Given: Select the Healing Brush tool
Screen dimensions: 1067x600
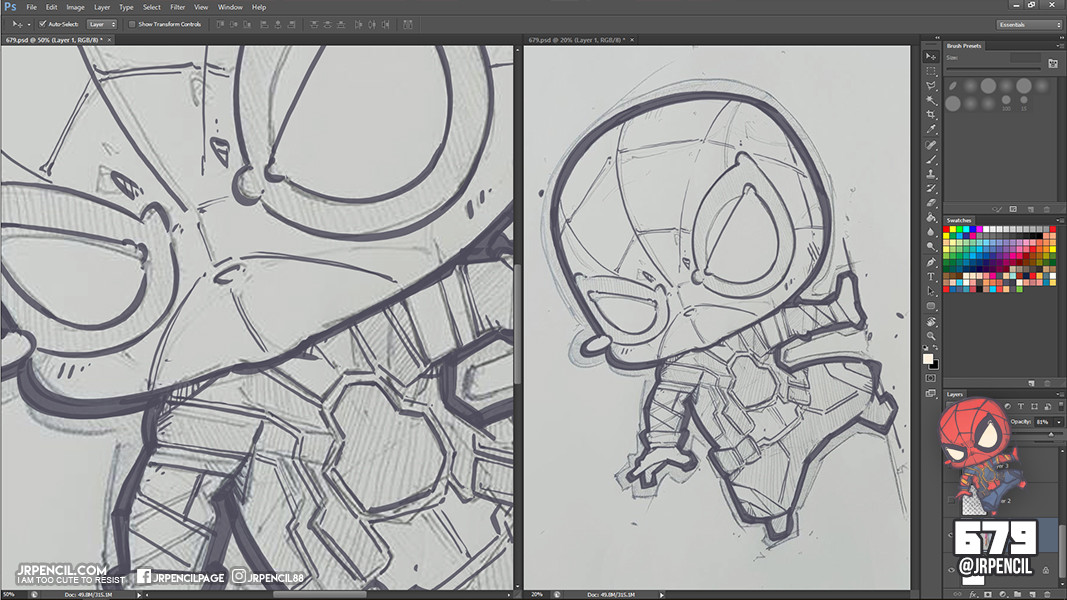Looking at the screenshot, I should [931, 145].
